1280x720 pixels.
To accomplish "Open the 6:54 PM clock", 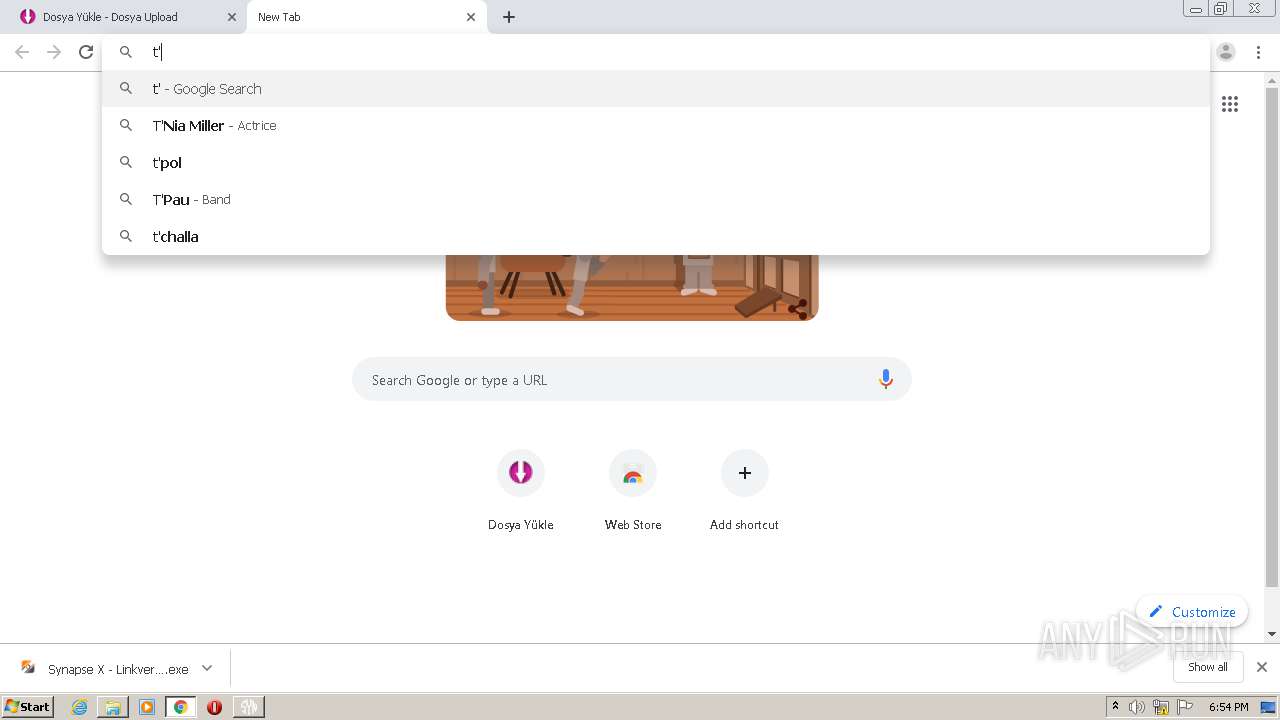I will (x=1229, y=707).
